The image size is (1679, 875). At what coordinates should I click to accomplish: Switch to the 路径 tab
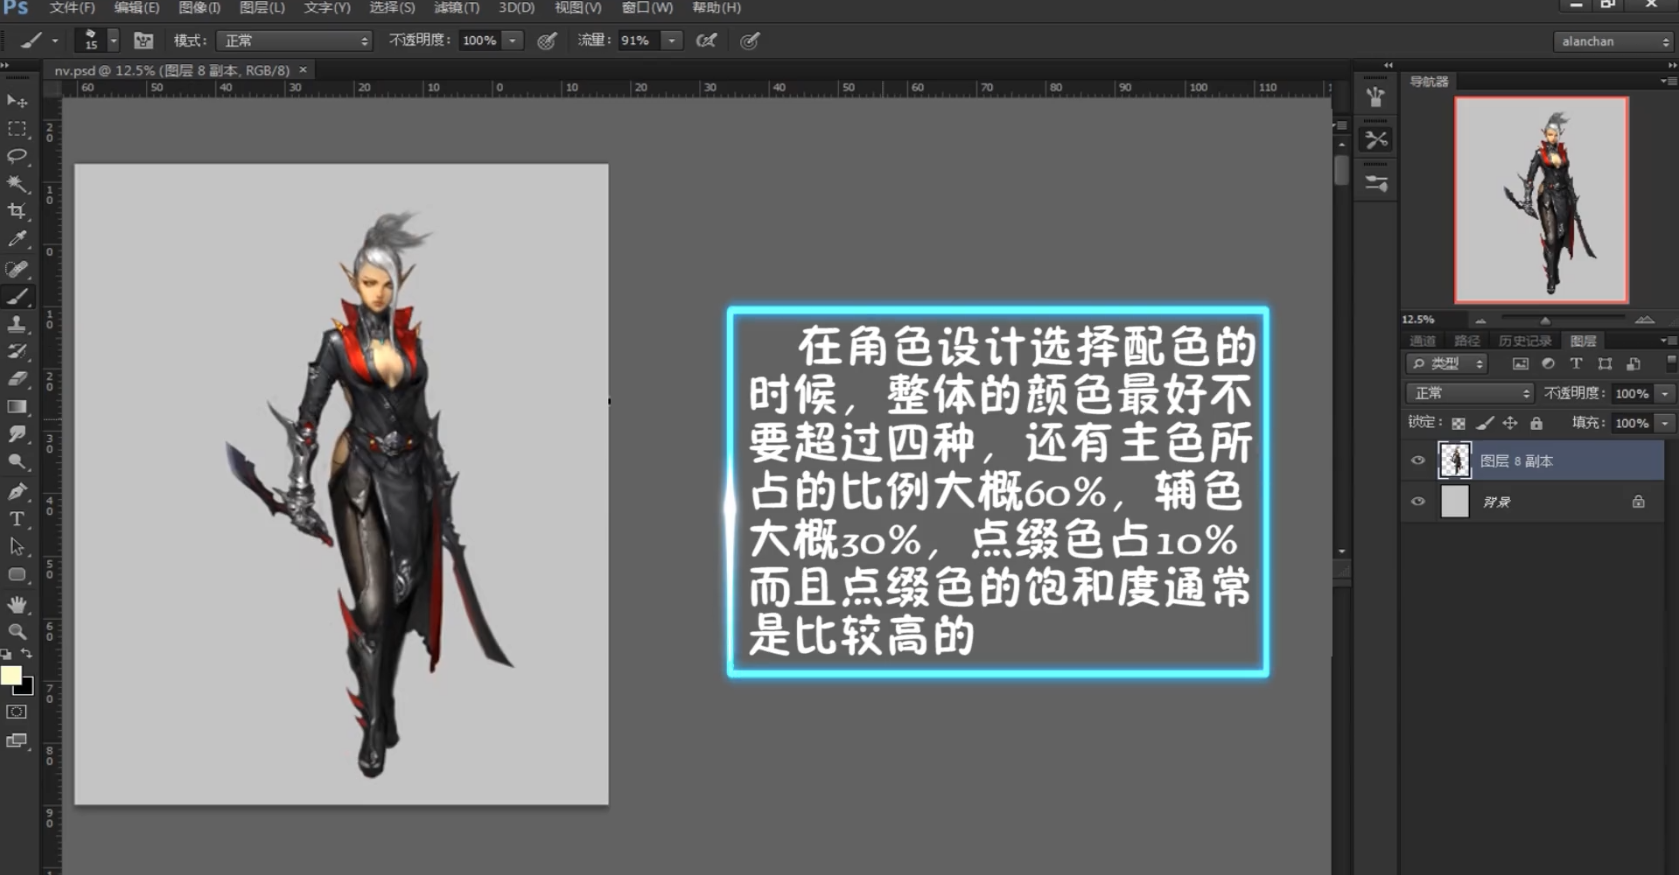click(x=1467, y=341)
